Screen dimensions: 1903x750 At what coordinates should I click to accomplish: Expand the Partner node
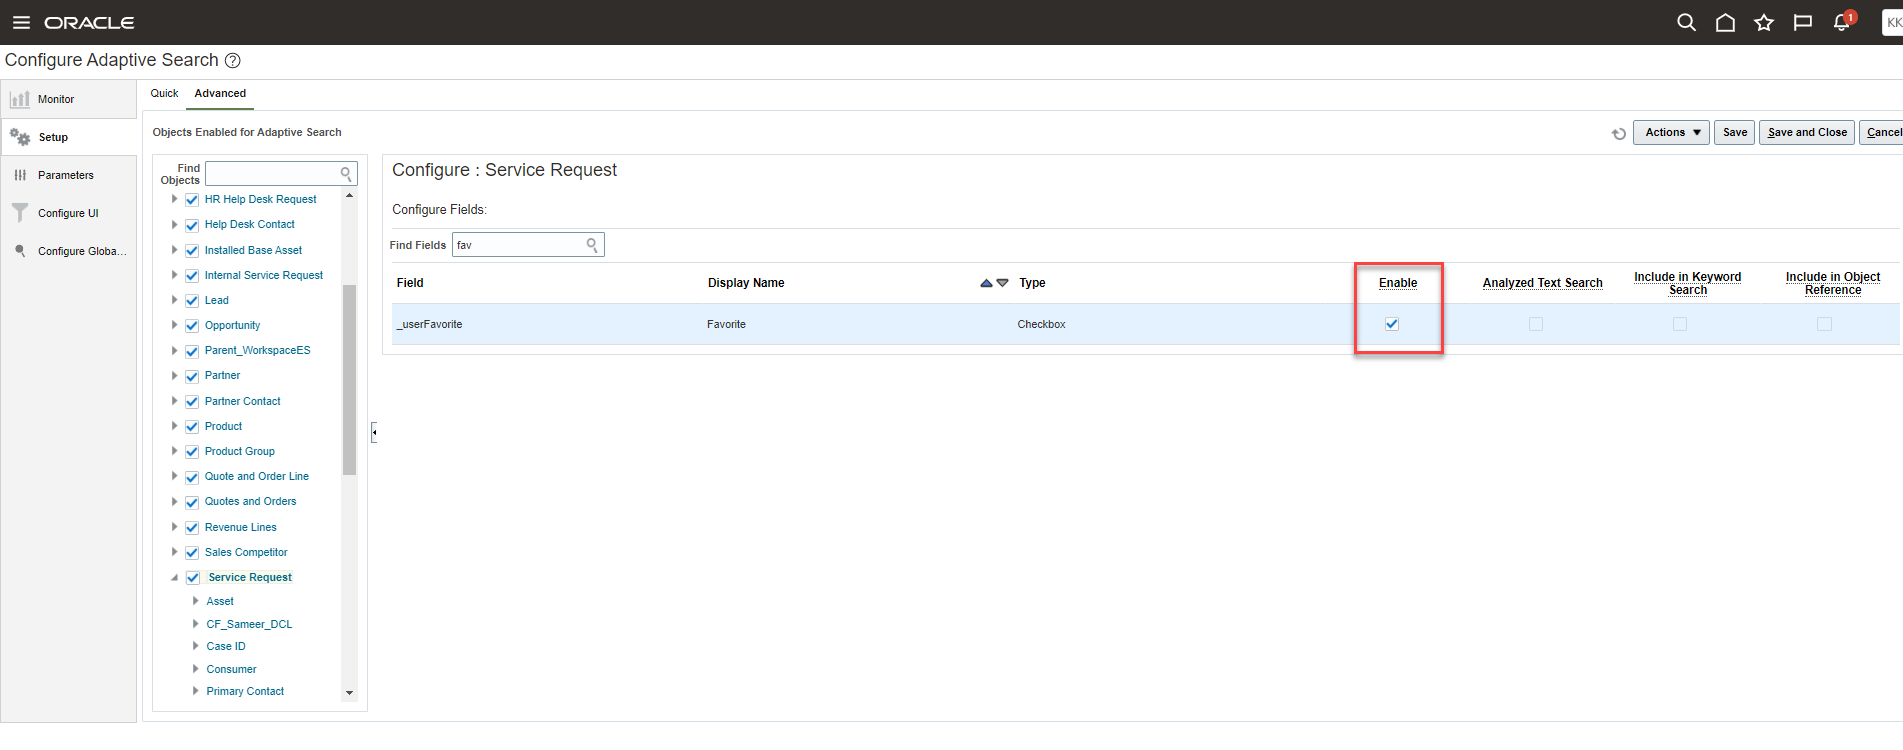tap(174, 375)
